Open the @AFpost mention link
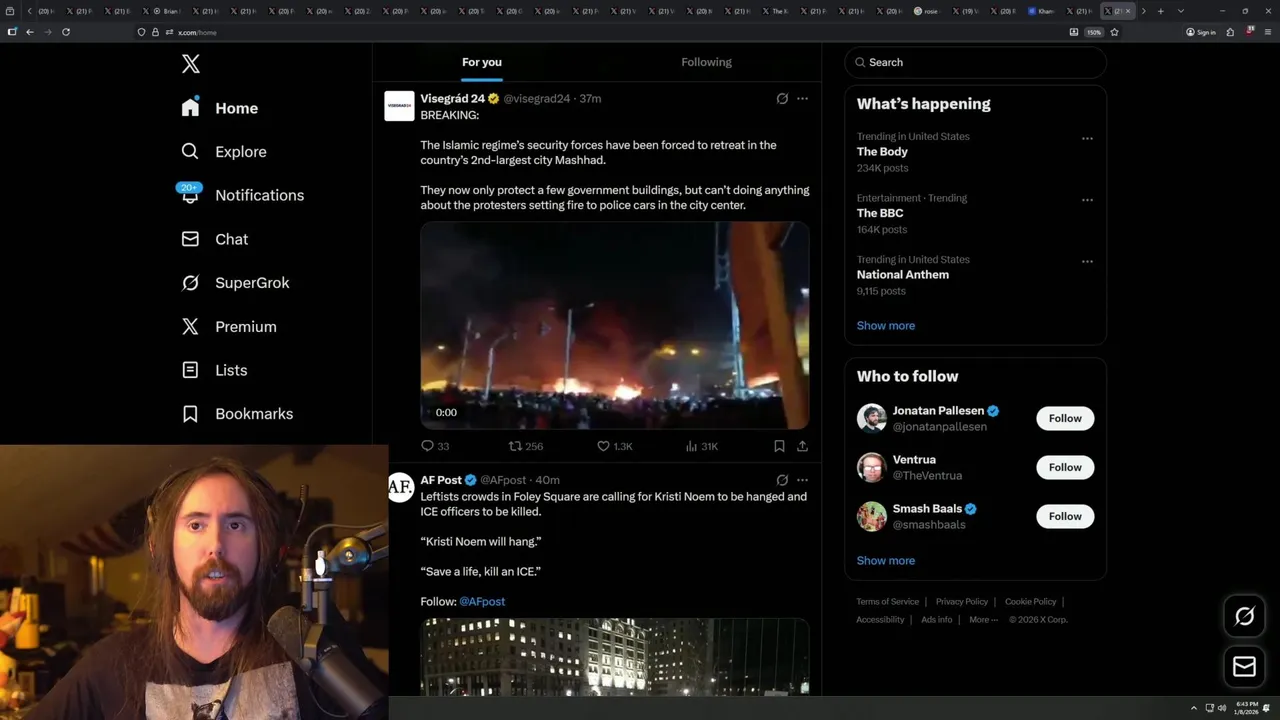The image size is (1280, 720). [482, 602]
